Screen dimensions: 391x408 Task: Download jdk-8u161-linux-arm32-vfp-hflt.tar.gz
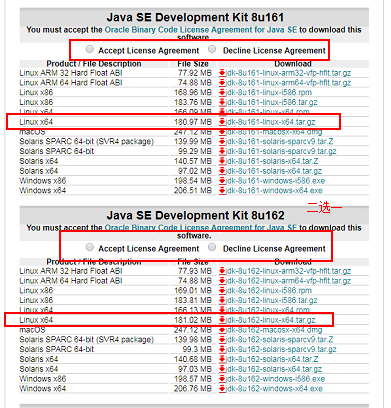point(288,73)
